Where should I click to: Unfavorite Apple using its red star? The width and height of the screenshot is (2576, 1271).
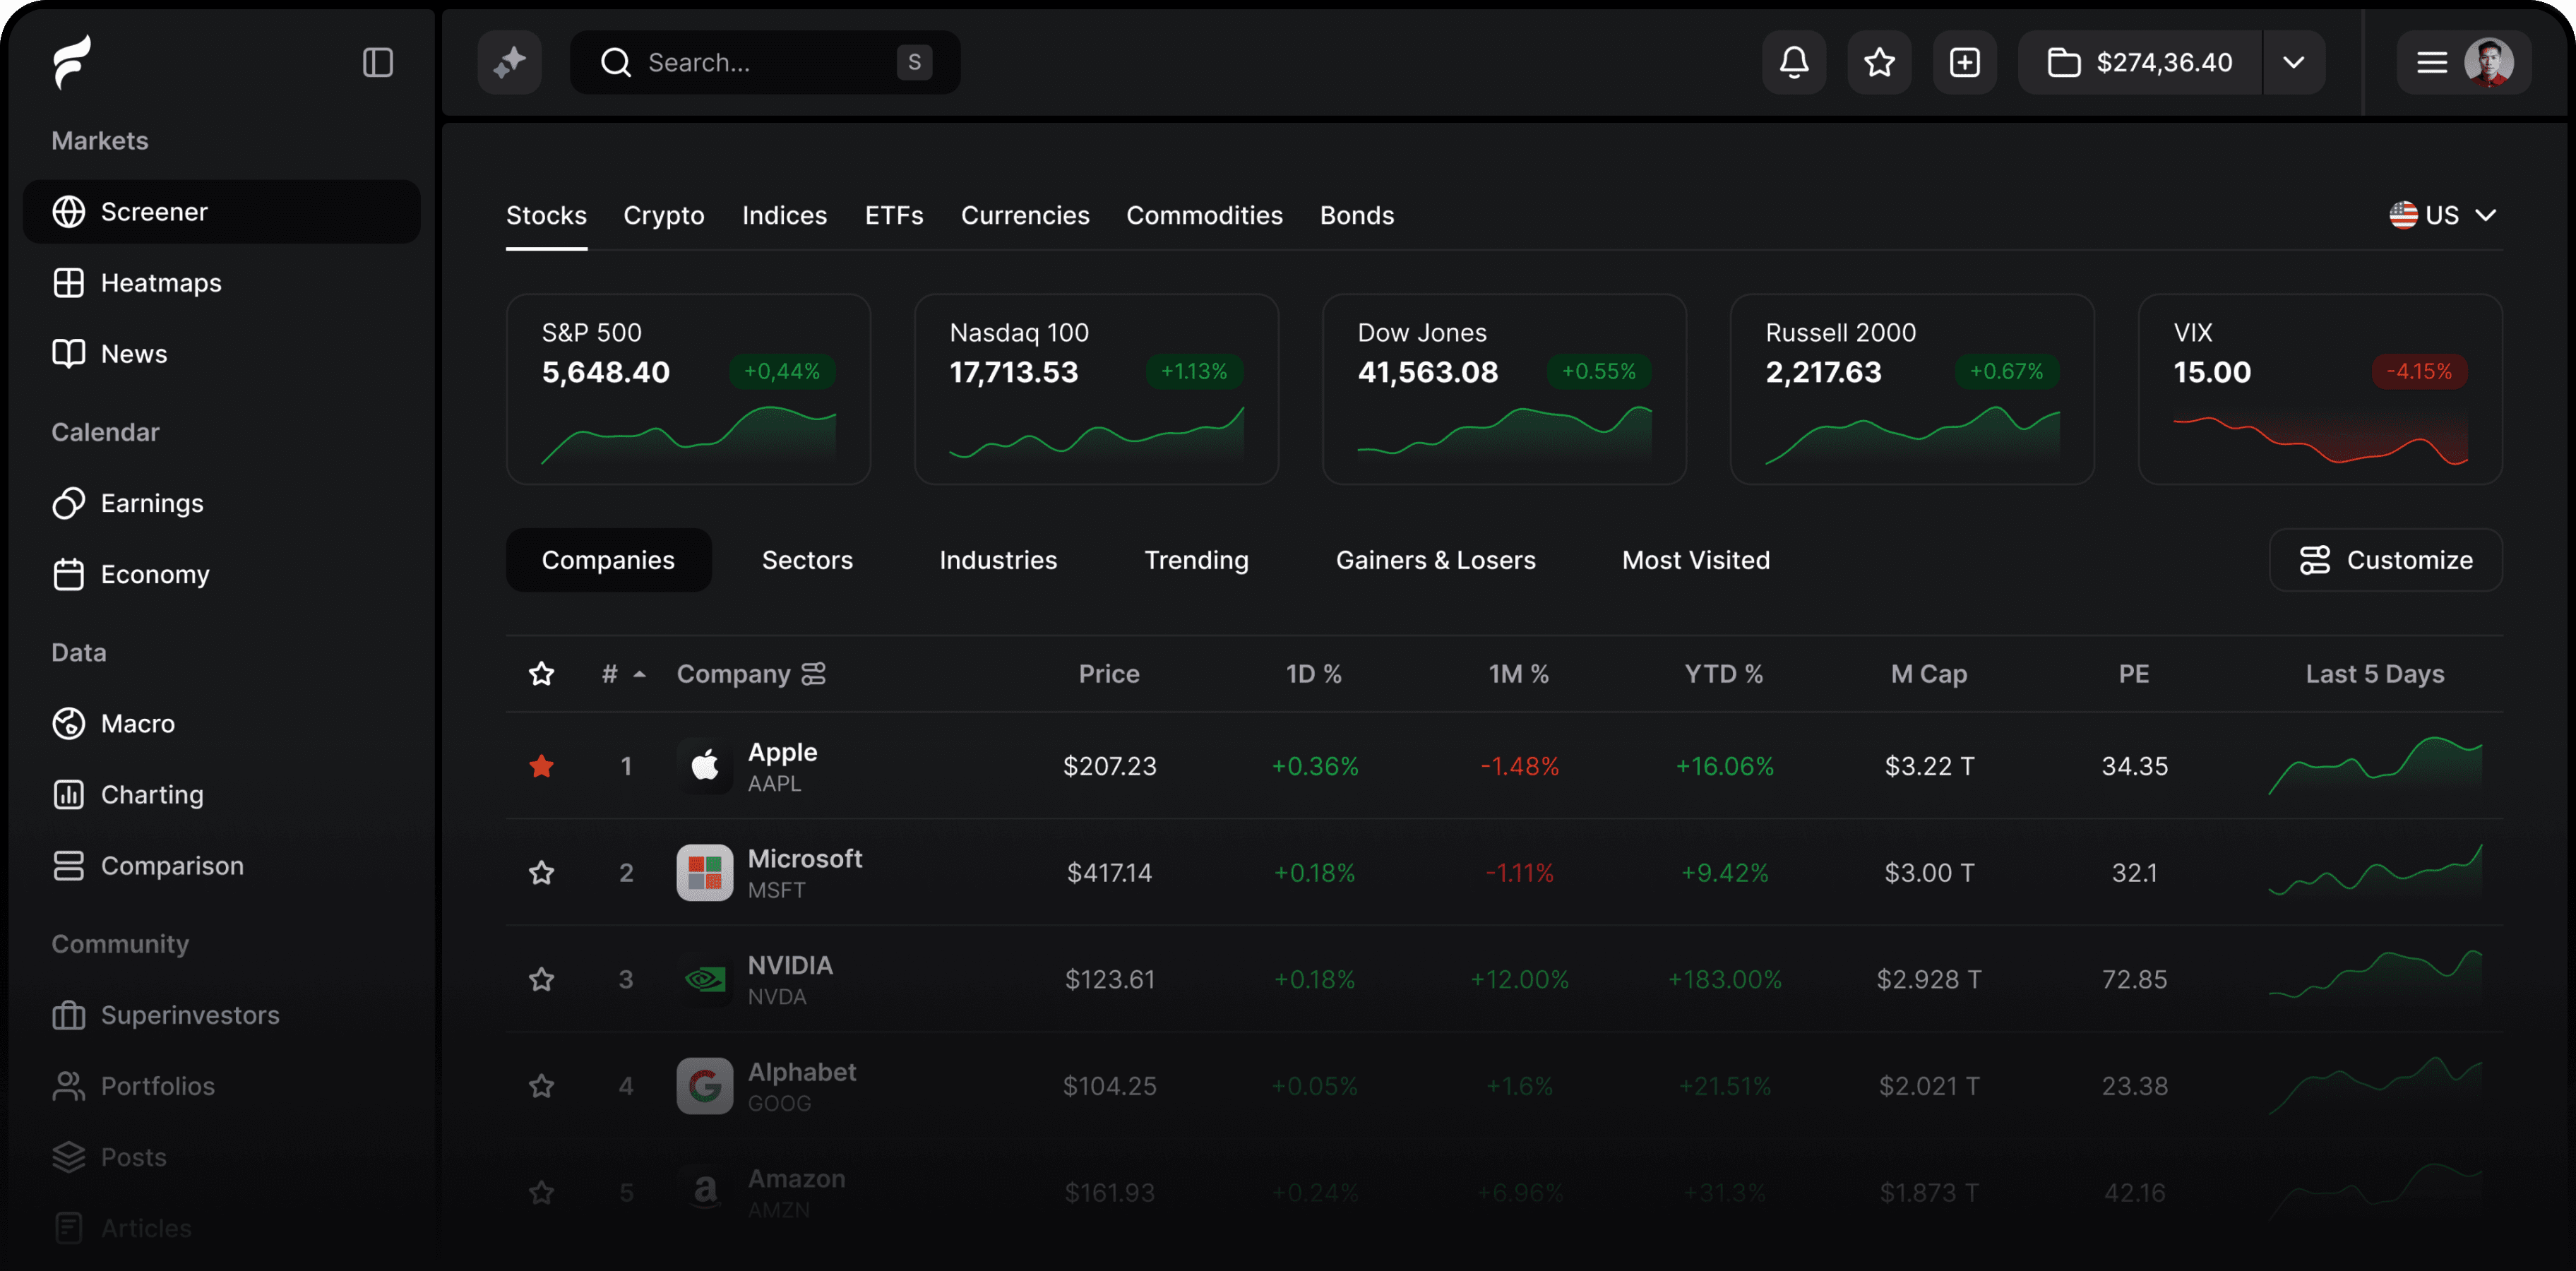pos(541,766)
